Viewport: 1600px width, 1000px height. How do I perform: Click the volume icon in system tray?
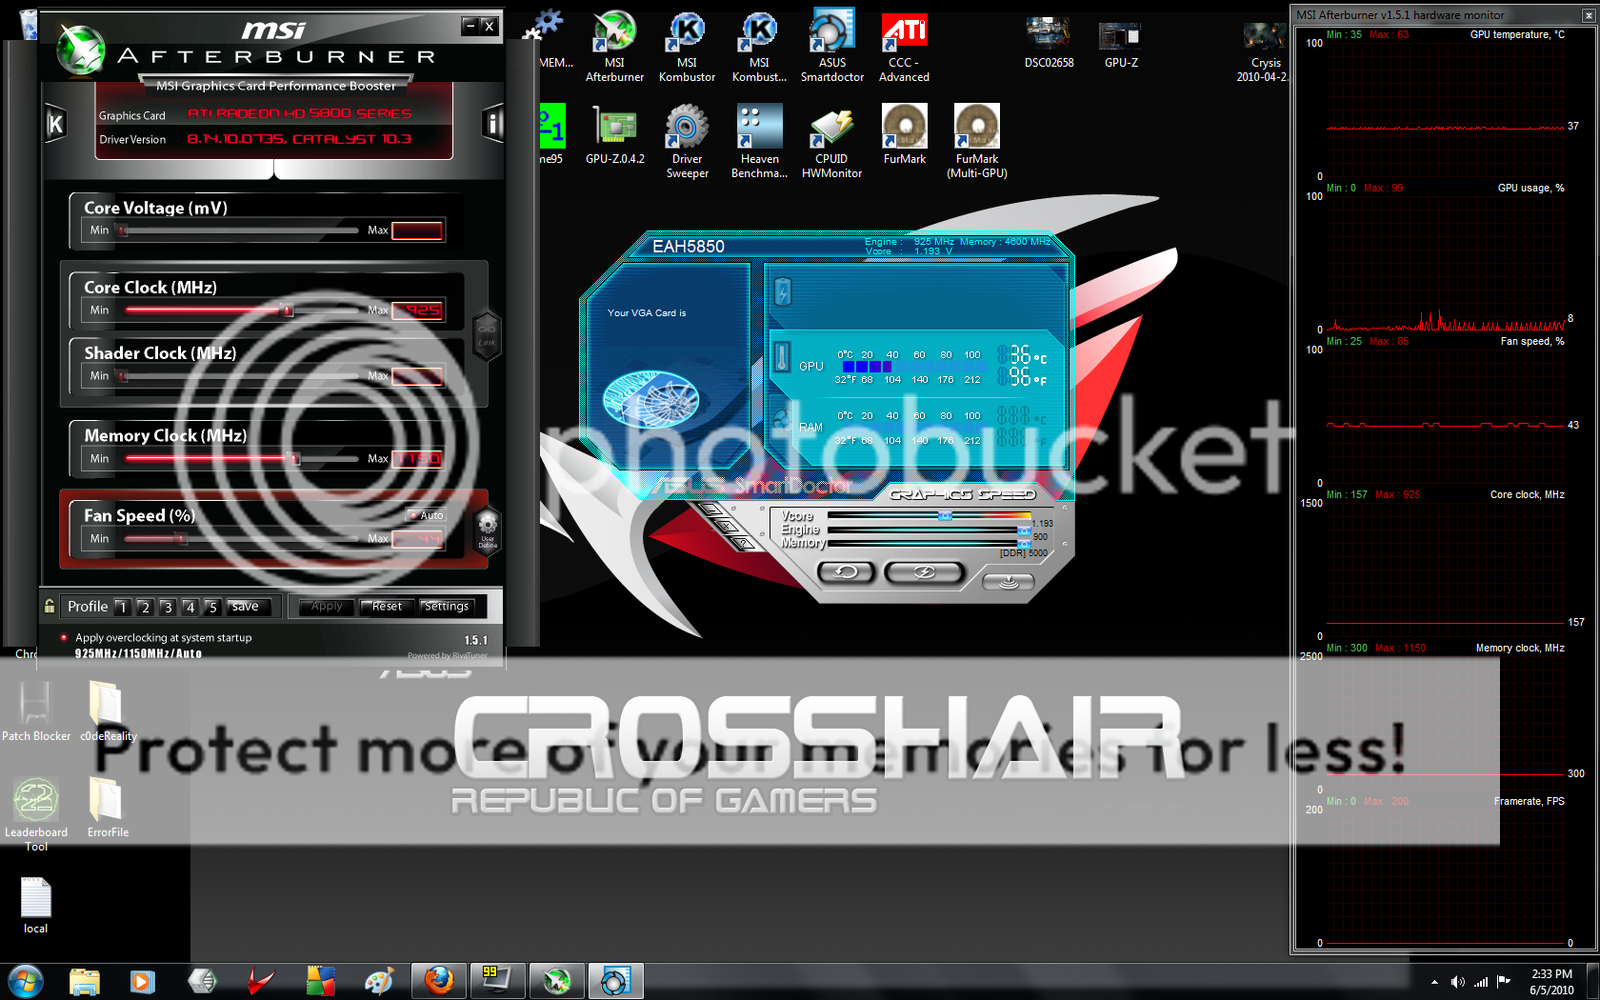click(x=1457, y=982)
